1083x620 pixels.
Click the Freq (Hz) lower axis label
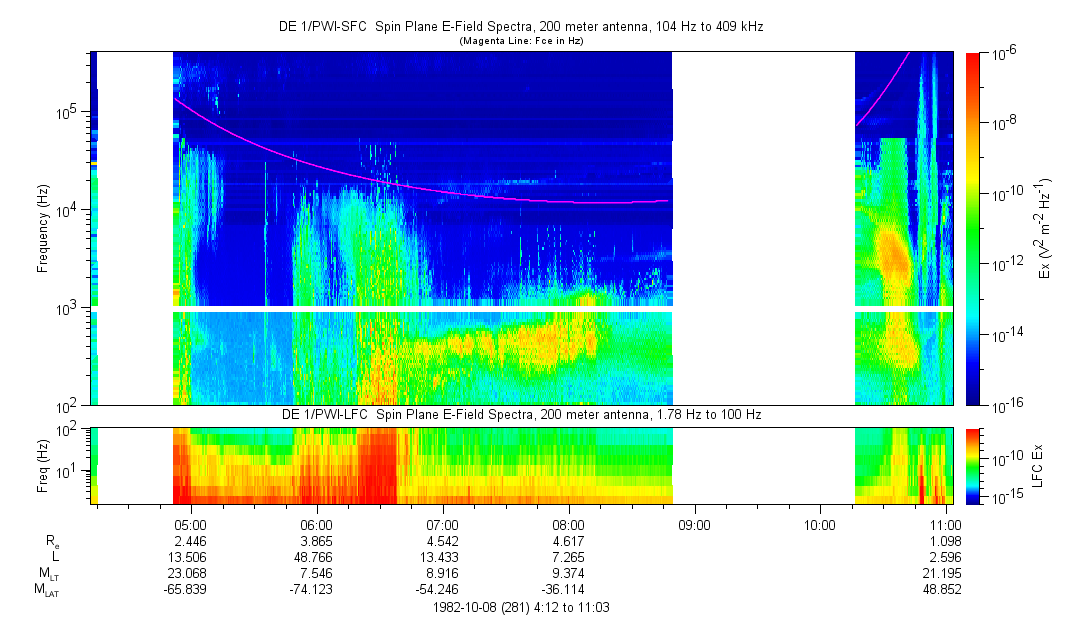point(43,464)
